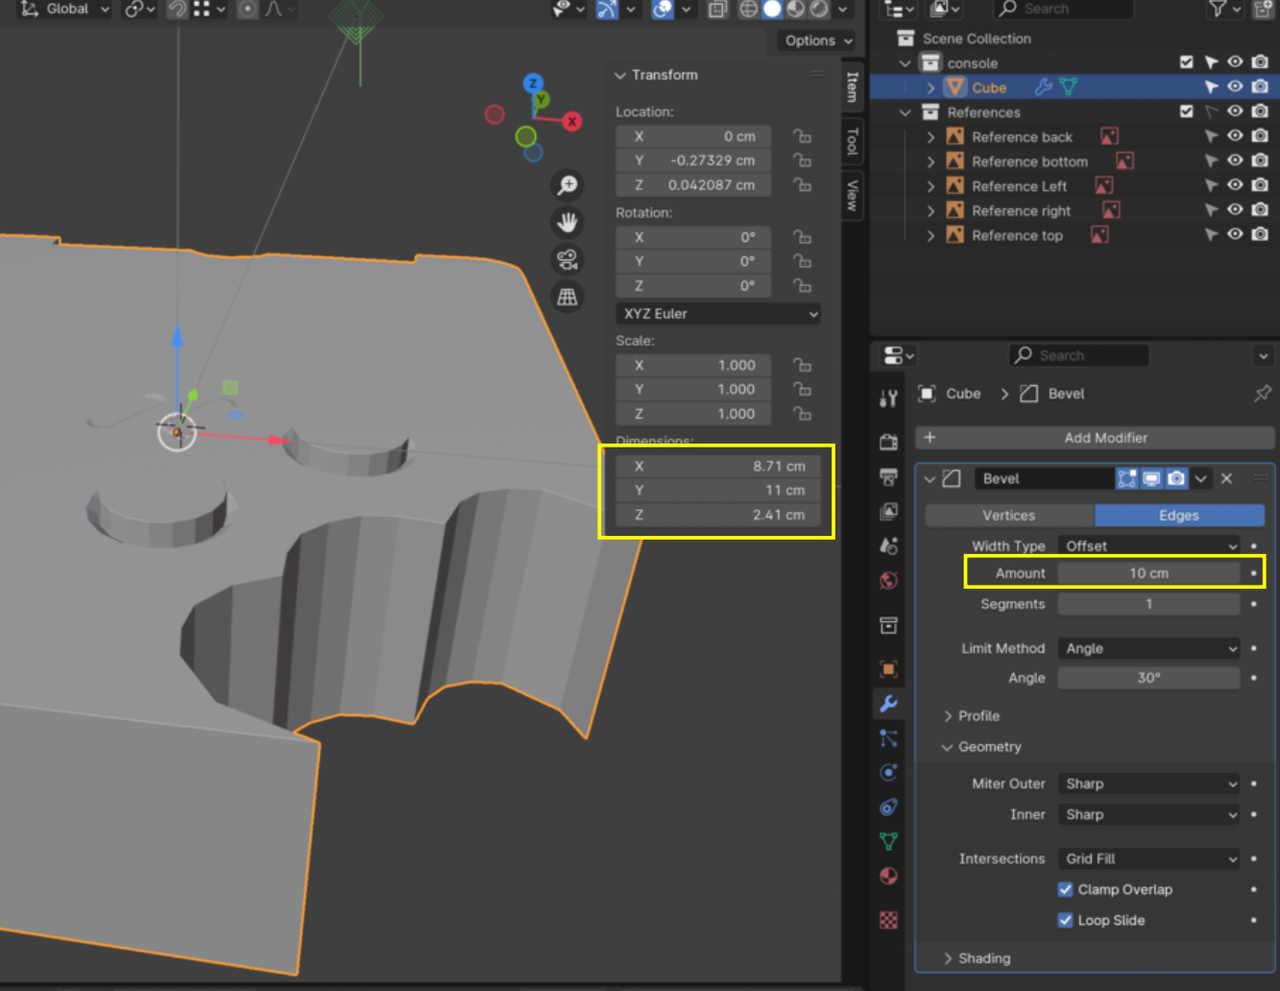Switch the Bevel mode to Vertices
The height and width of the screenshot is (991, 1280).
point(1009,515)
